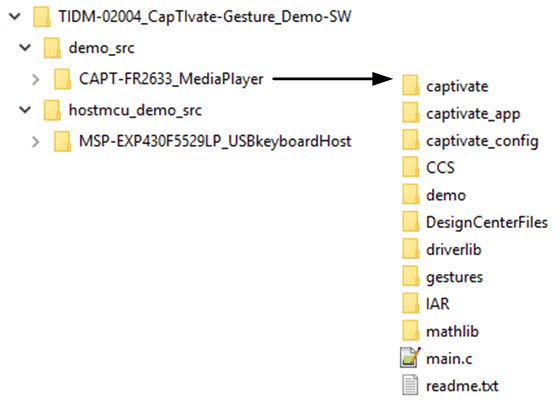The height and width of the screenshot is (404, 560).
Task: Select the demo folder name
Action: (x=446, y=195)
